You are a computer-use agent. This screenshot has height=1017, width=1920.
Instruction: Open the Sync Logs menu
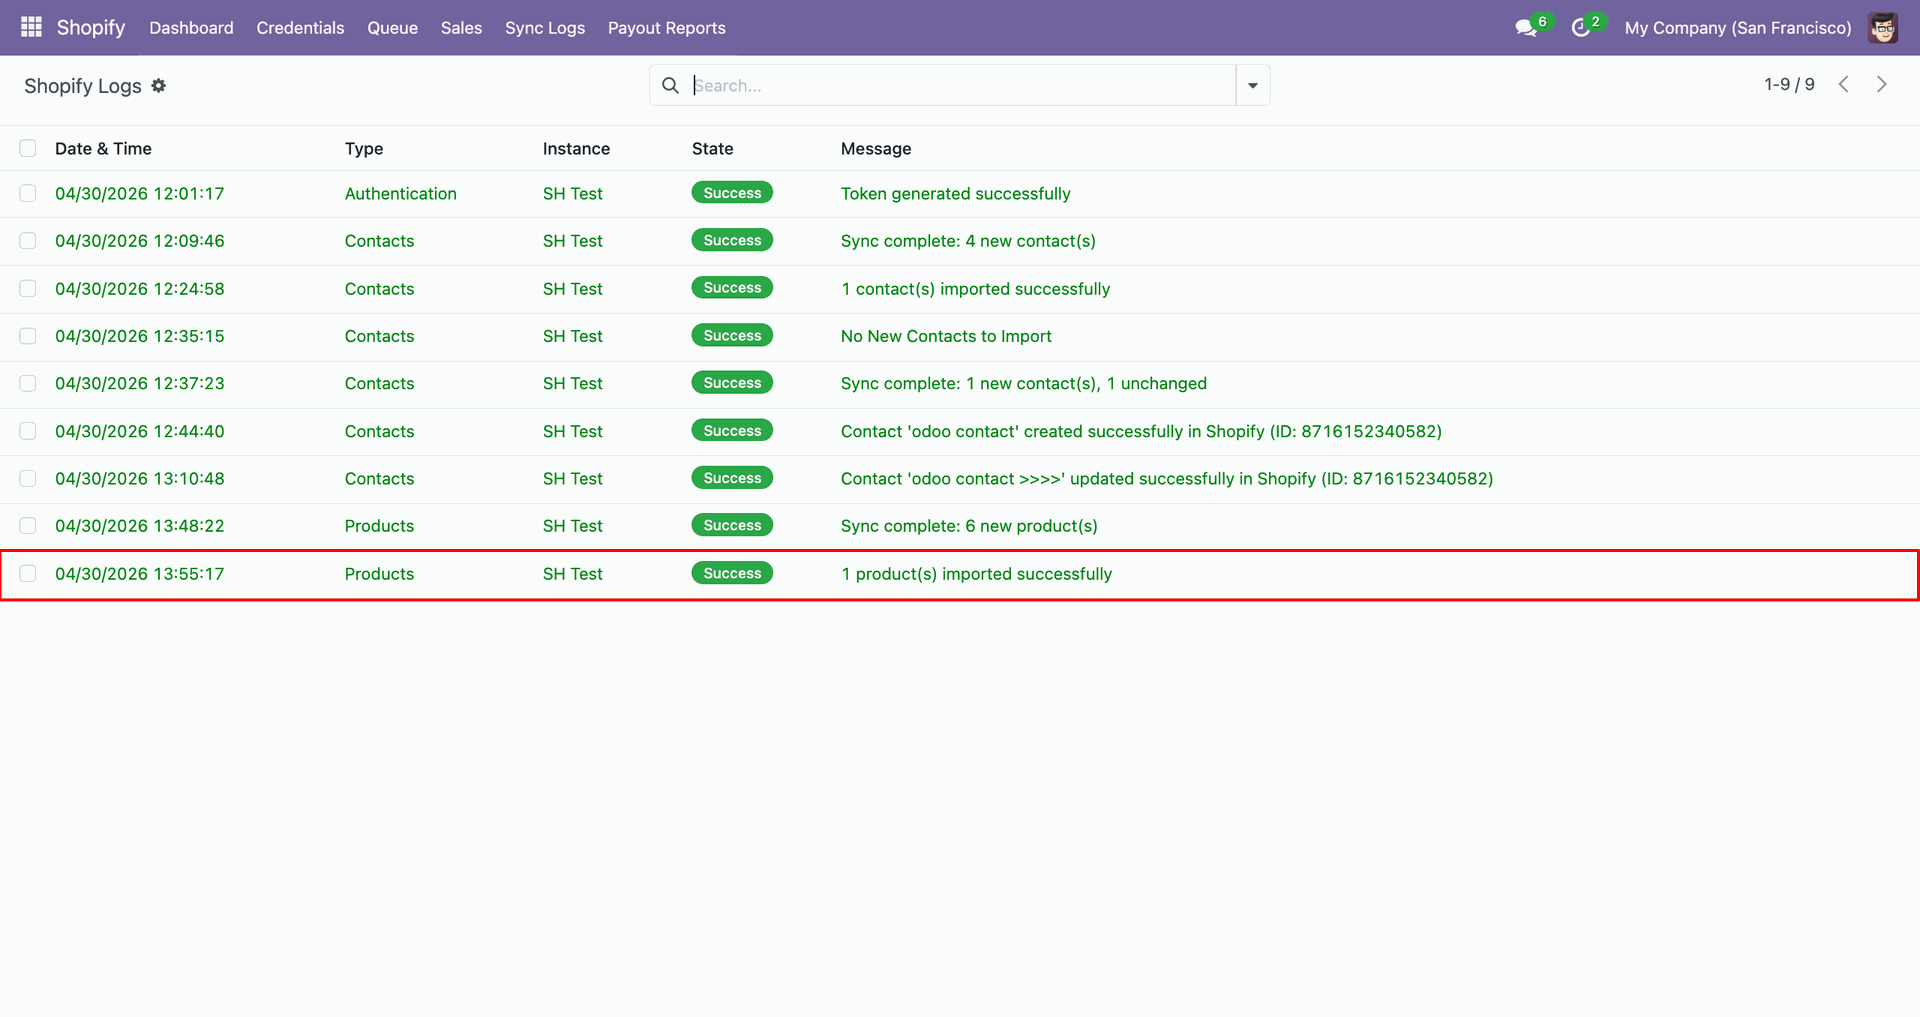point(545,28)
